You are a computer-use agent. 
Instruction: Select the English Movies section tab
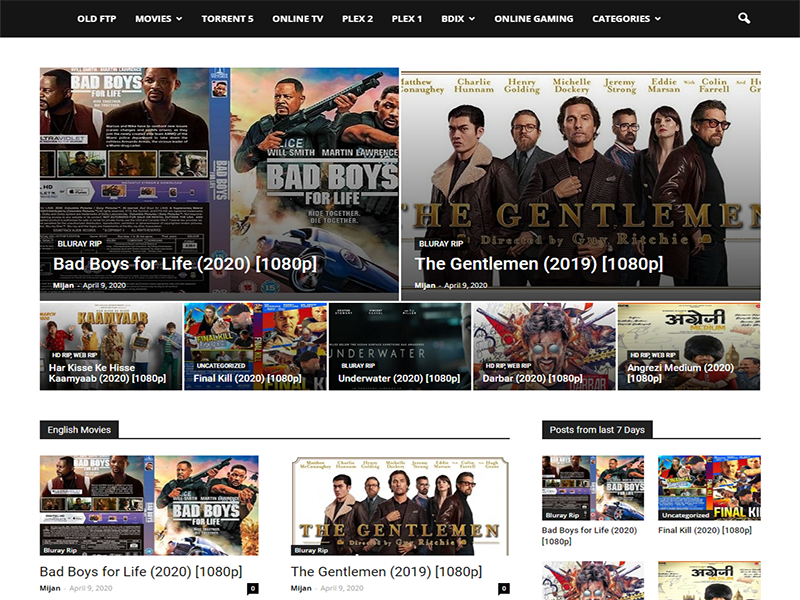click(79, 429)
